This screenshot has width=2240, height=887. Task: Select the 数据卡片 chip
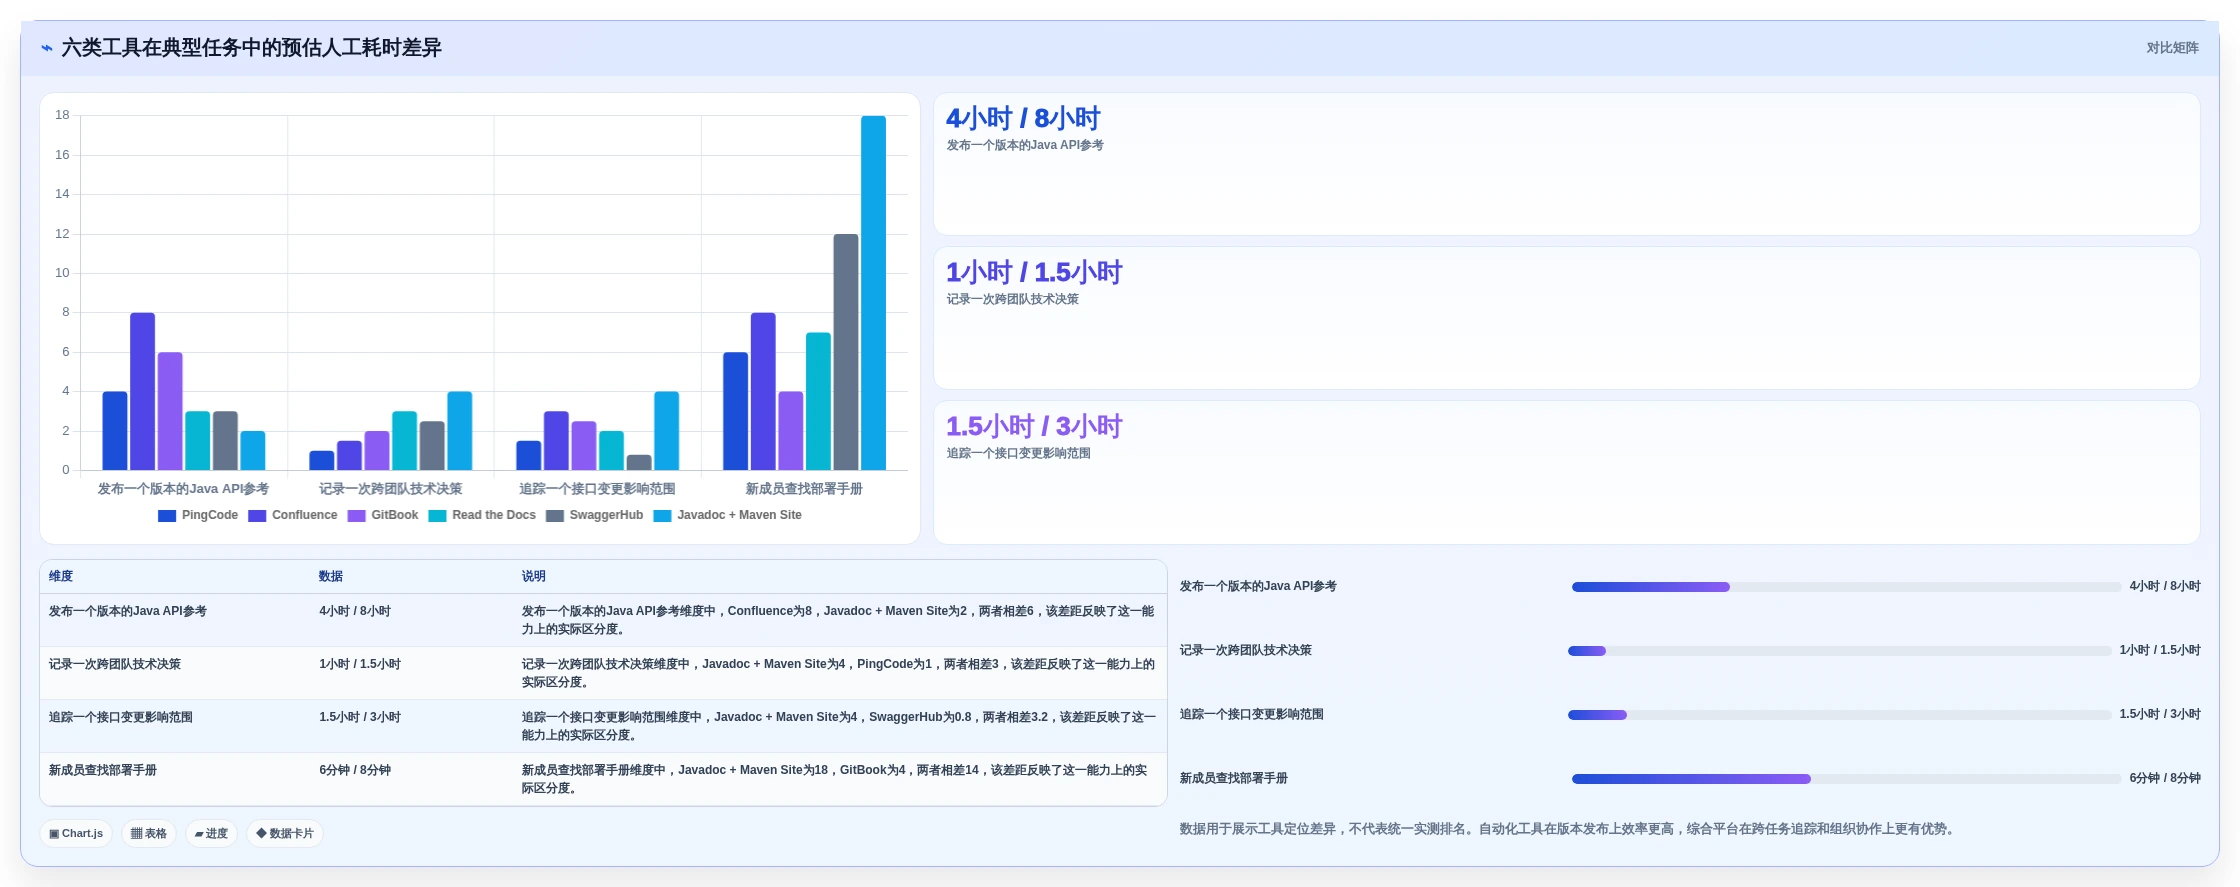(x=285, y=833)
